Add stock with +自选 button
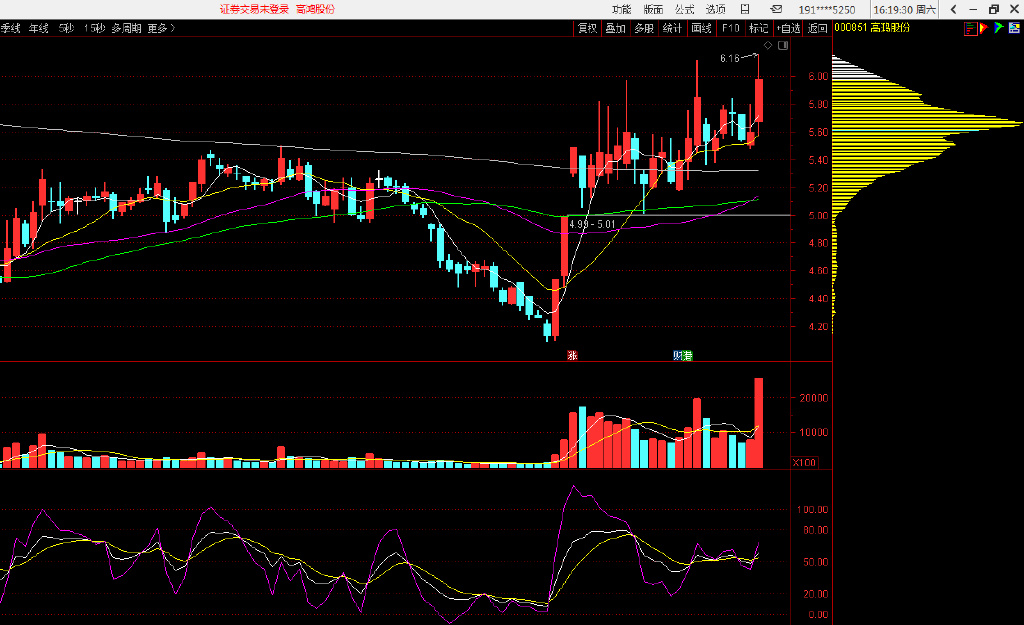 pyautogui.click(x=788, y=28)
